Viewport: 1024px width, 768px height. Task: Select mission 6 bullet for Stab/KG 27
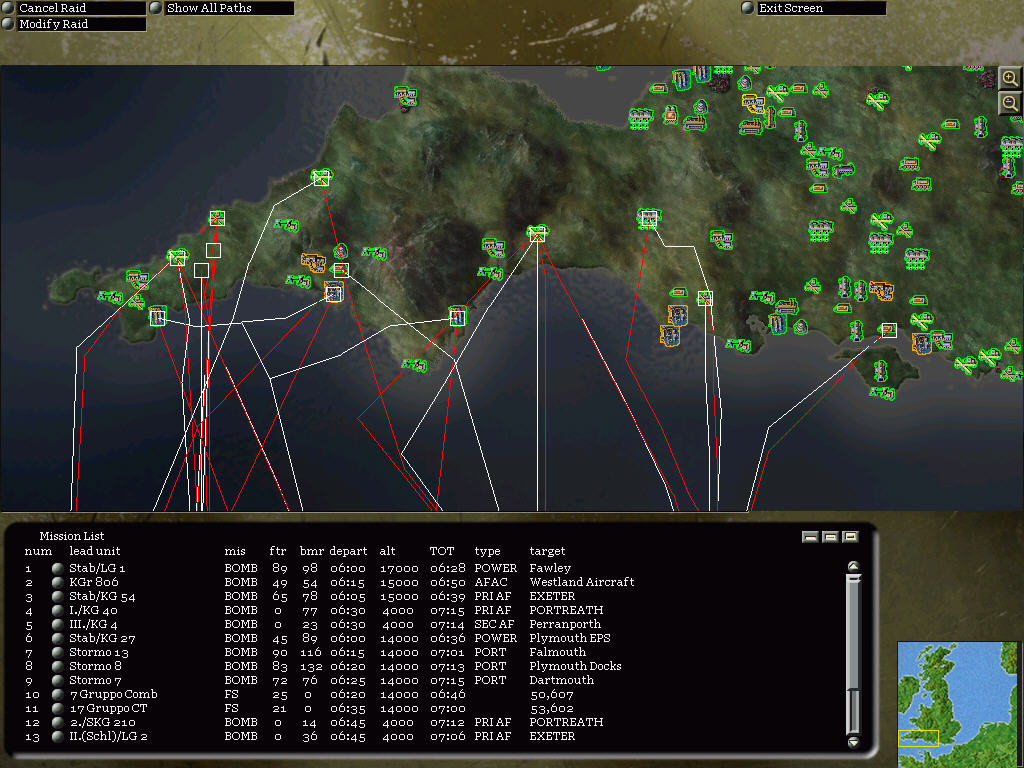[x=57, y=638]
